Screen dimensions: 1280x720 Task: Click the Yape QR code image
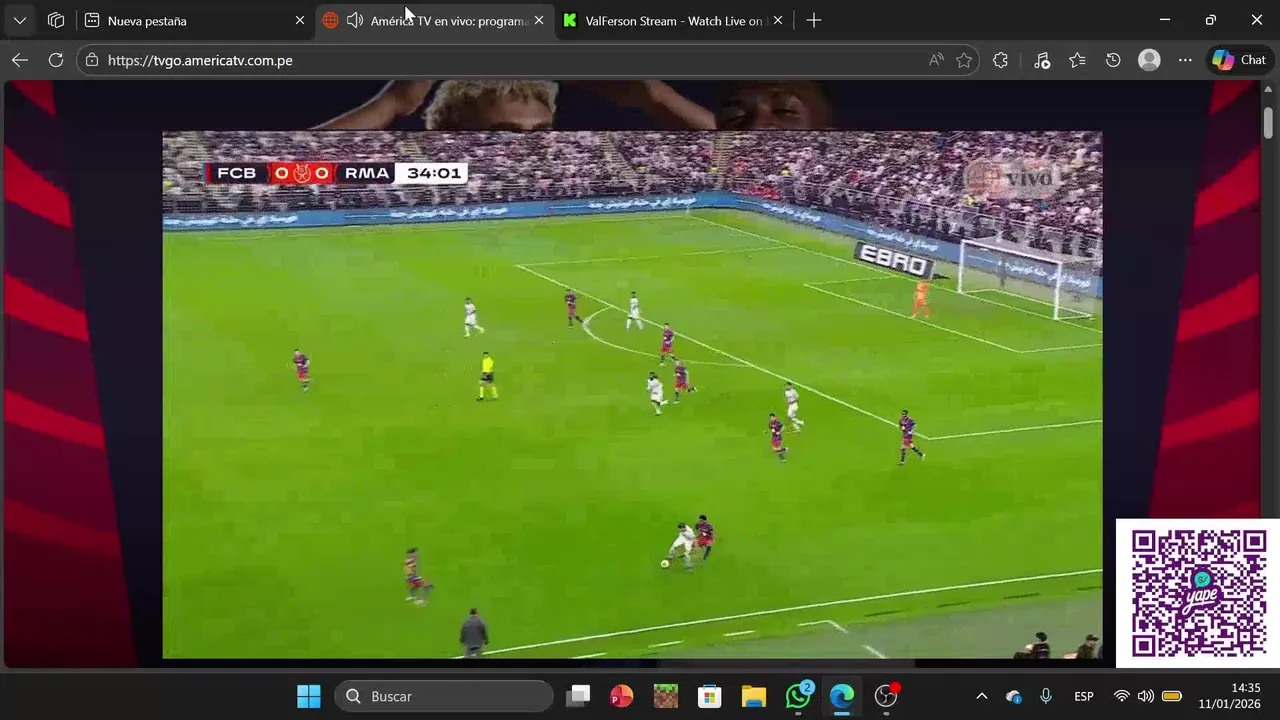(1197, 593)
